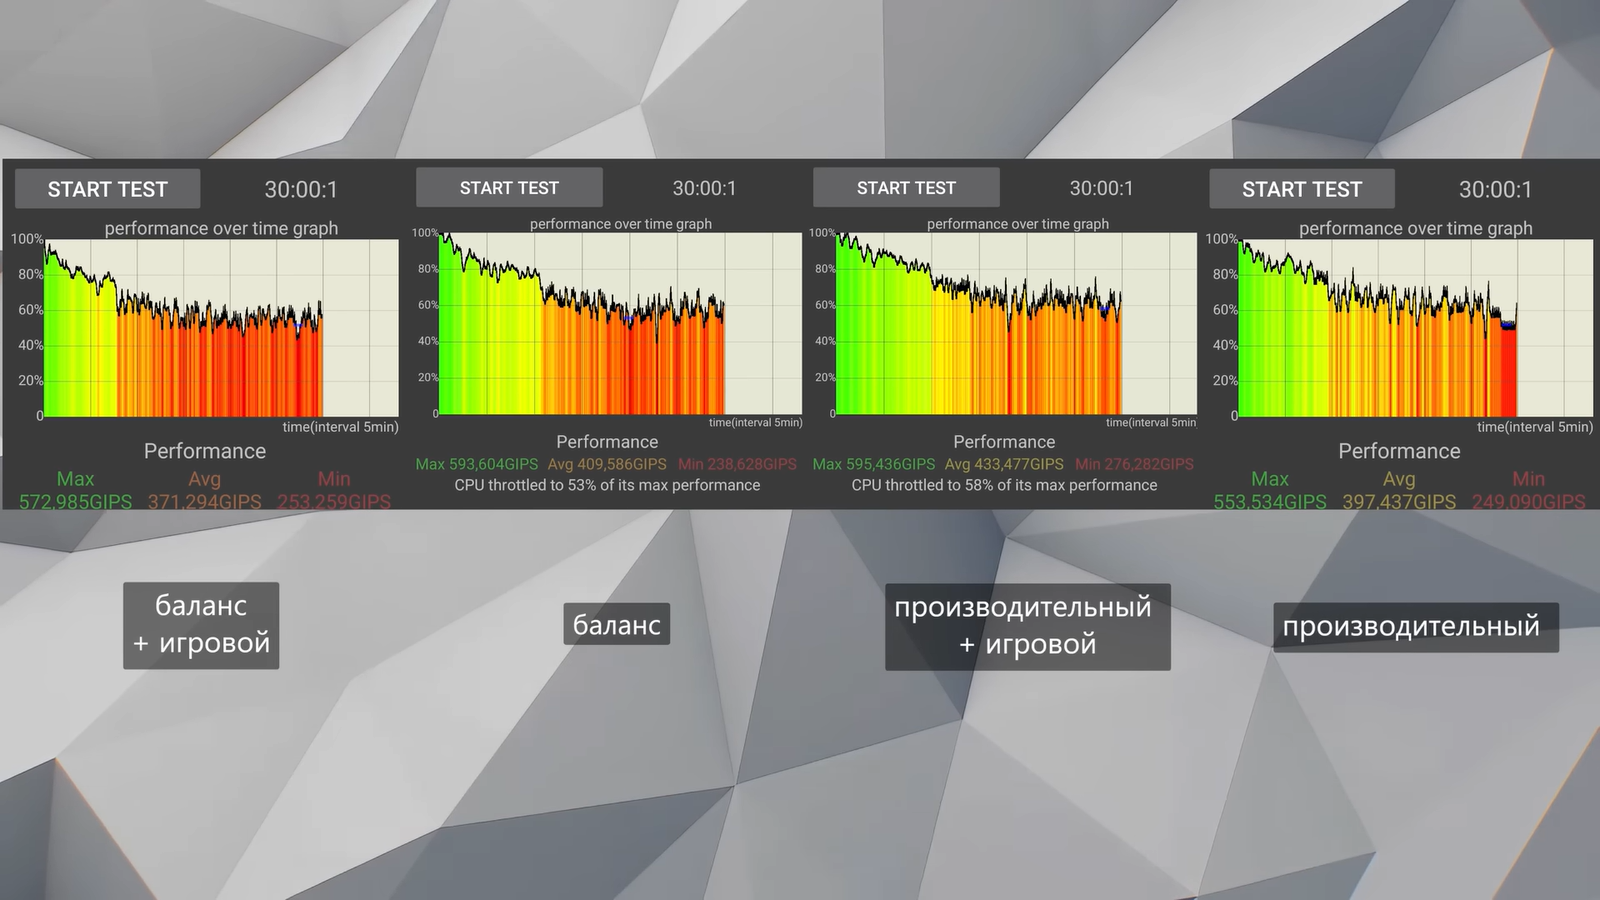Click the 'Avg' label above 397,437GIPS

tap(1399, 479)
